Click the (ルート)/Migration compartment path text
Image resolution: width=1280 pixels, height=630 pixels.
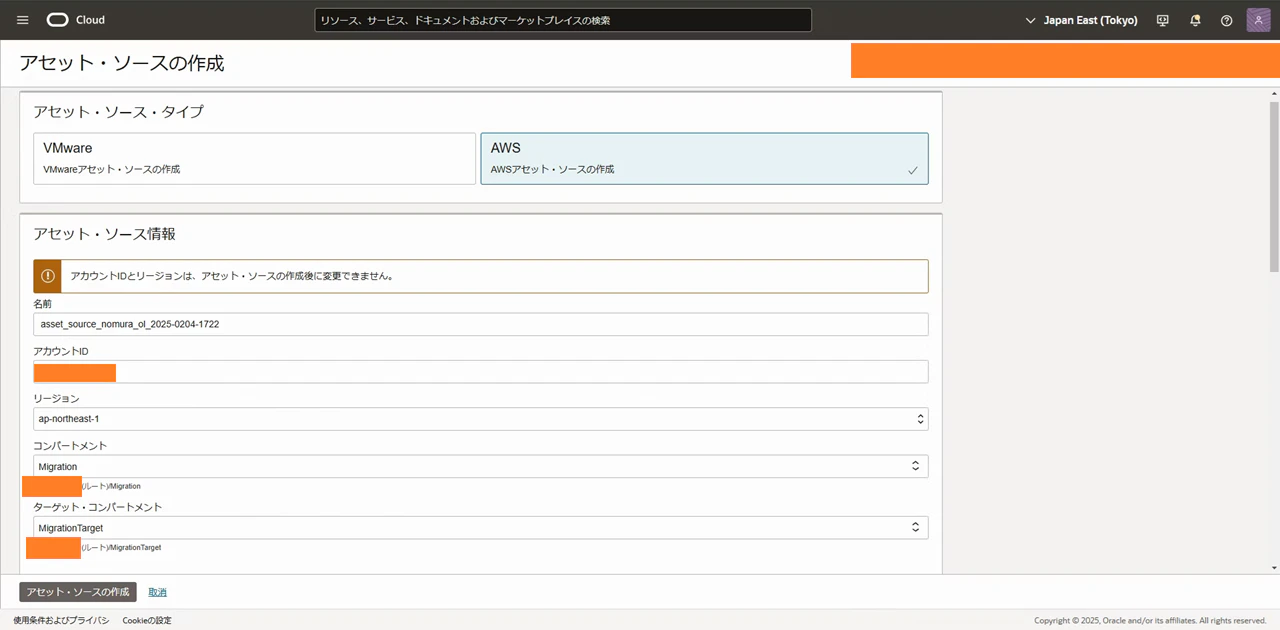111,486
